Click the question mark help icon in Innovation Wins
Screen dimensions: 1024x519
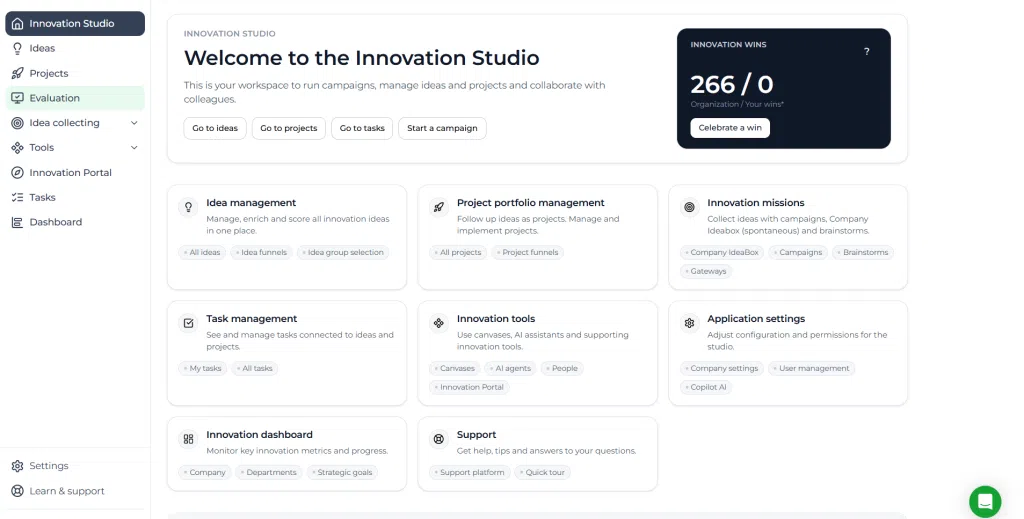[x=867, y=52]
